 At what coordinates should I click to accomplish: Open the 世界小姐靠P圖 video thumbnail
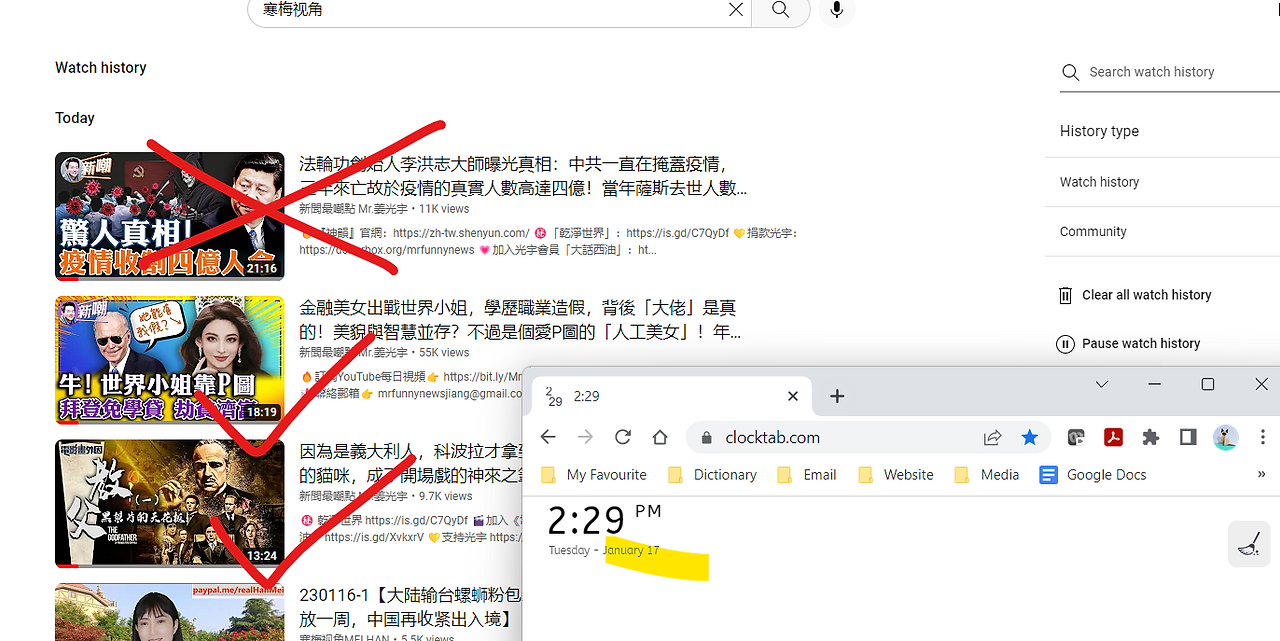click(170, 360)
